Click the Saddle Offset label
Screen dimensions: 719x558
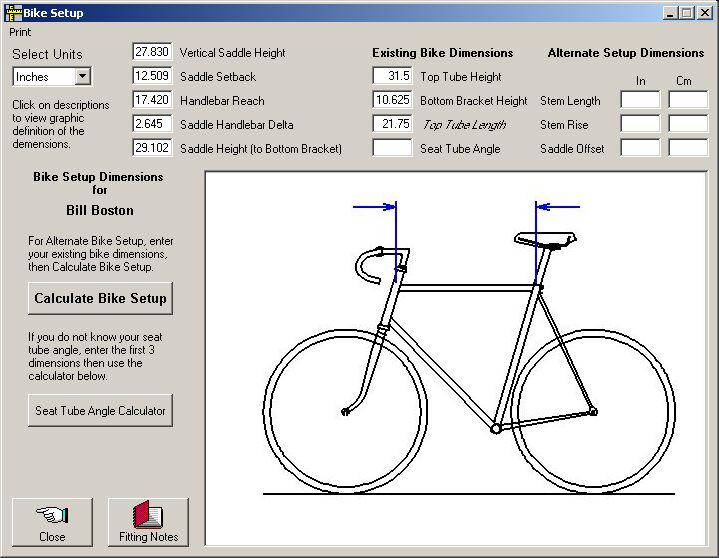pos(572,149)
